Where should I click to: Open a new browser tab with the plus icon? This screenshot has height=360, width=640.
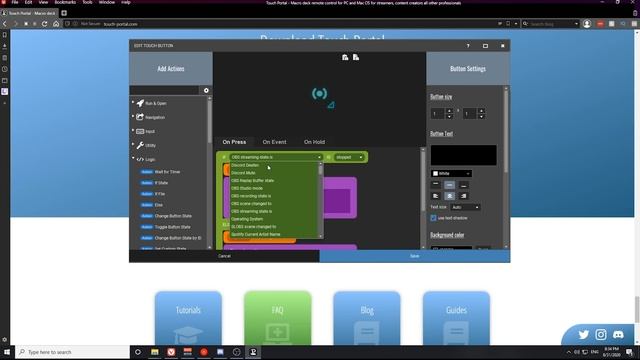point(64,13)
